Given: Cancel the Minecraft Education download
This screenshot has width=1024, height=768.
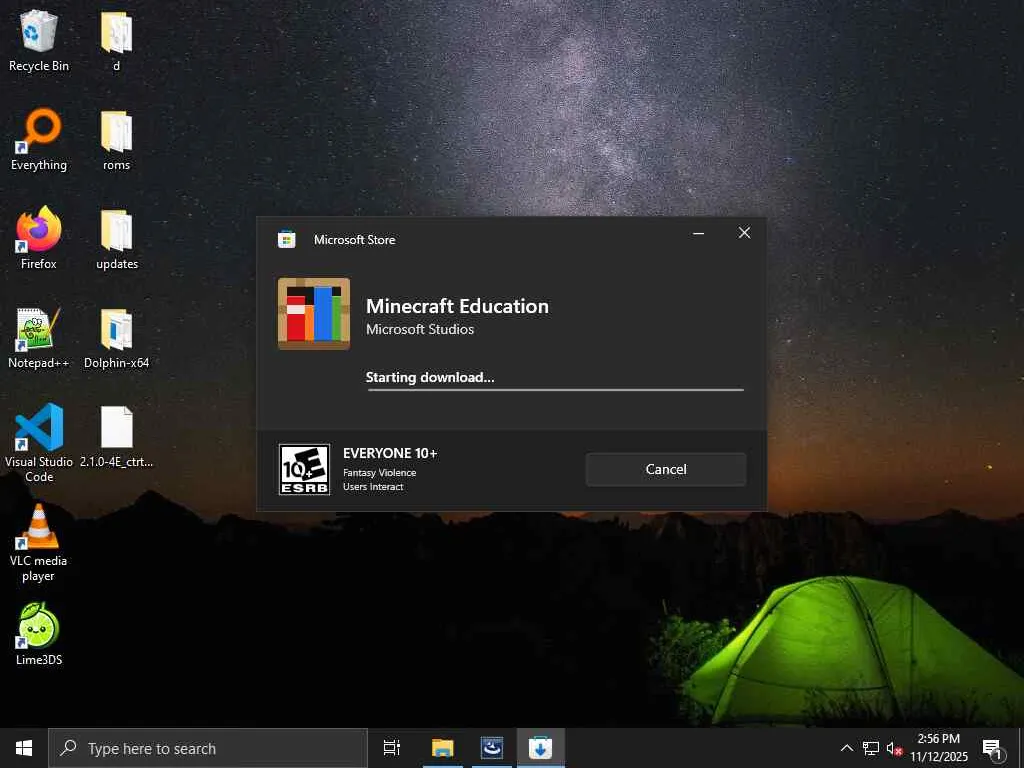Looking at the screenshot, I should 665,469.
